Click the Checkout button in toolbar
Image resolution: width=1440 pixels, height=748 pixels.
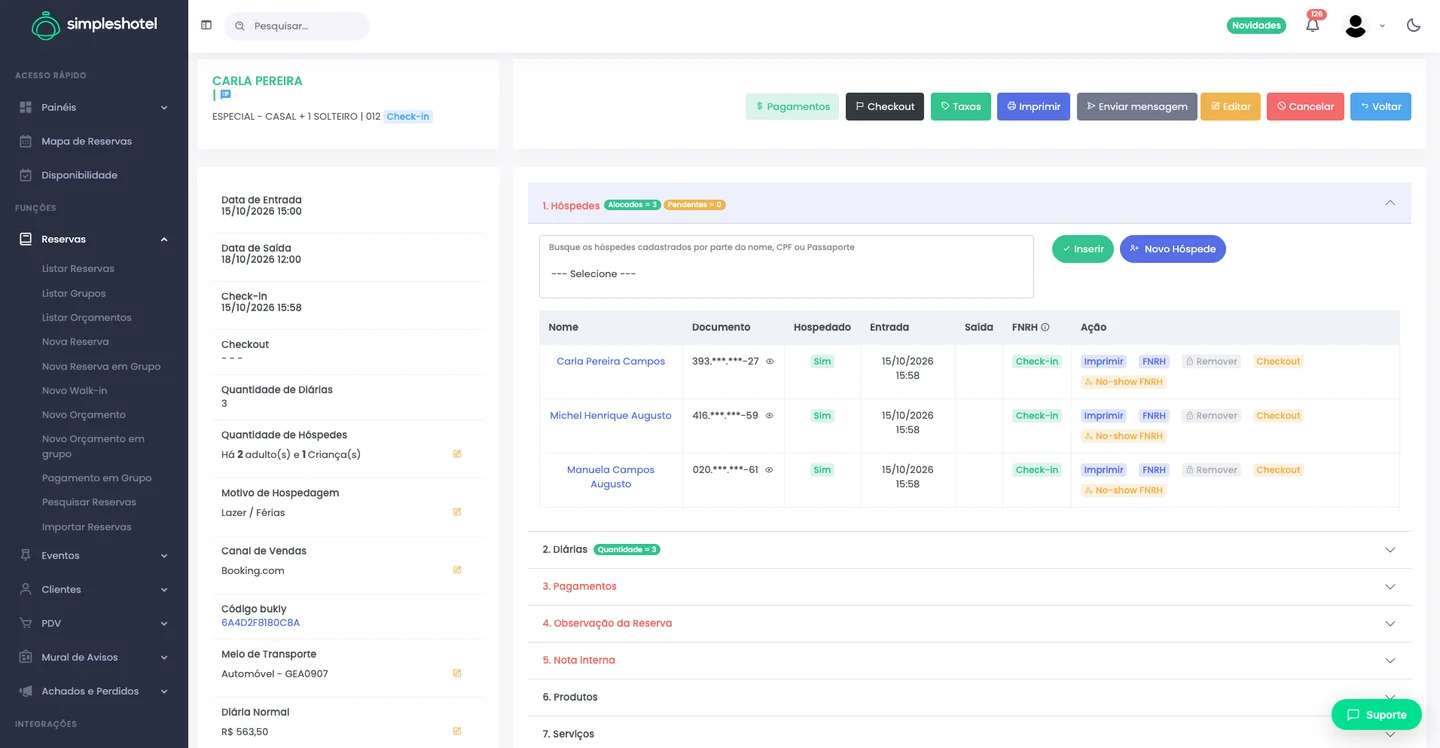tap(885, 107)
